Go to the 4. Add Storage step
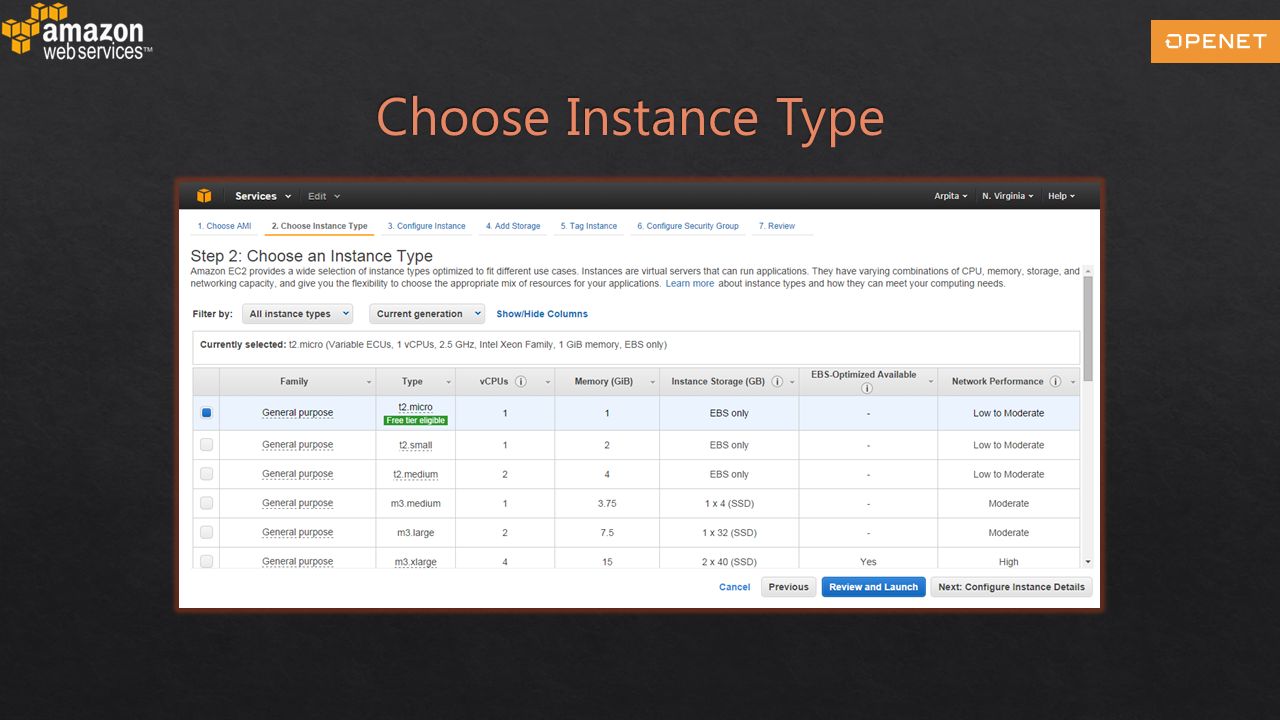1280x720 pixels. click(513, 226)
